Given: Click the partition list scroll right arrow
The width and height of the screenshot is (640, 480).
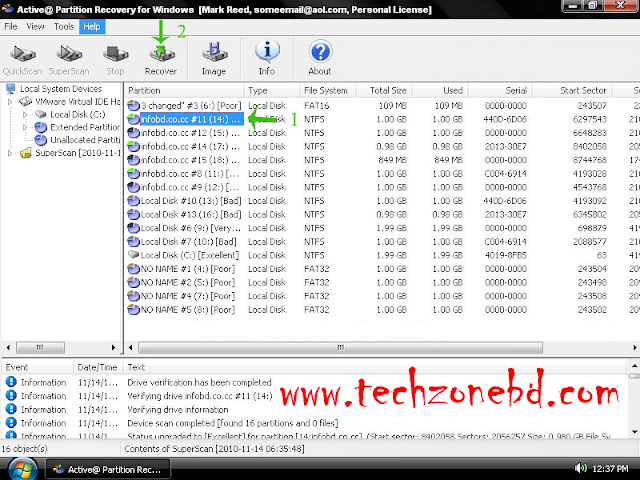Looking at the screenshot, I should click(635, 347).
